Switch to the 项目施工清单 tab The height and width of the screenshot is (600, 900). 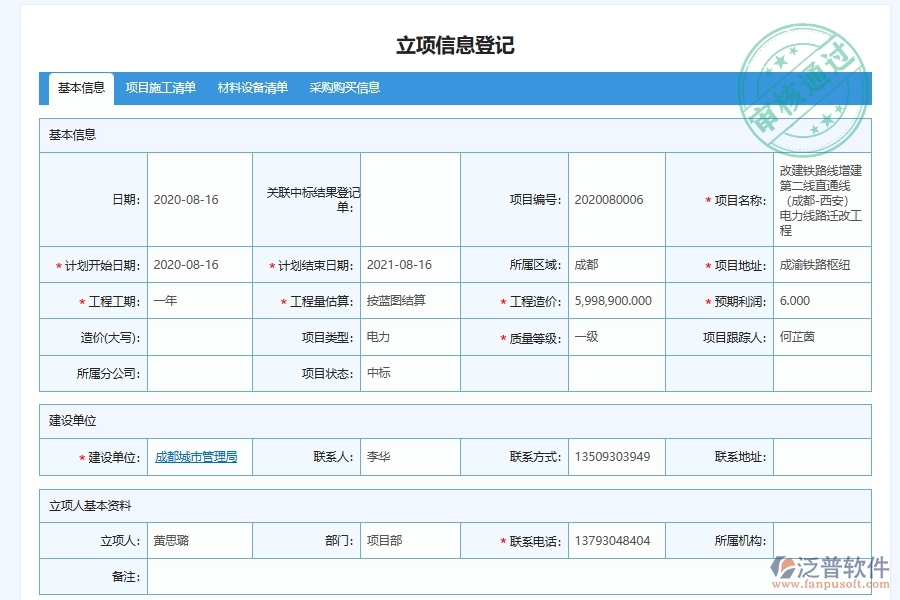pos(161,88)
